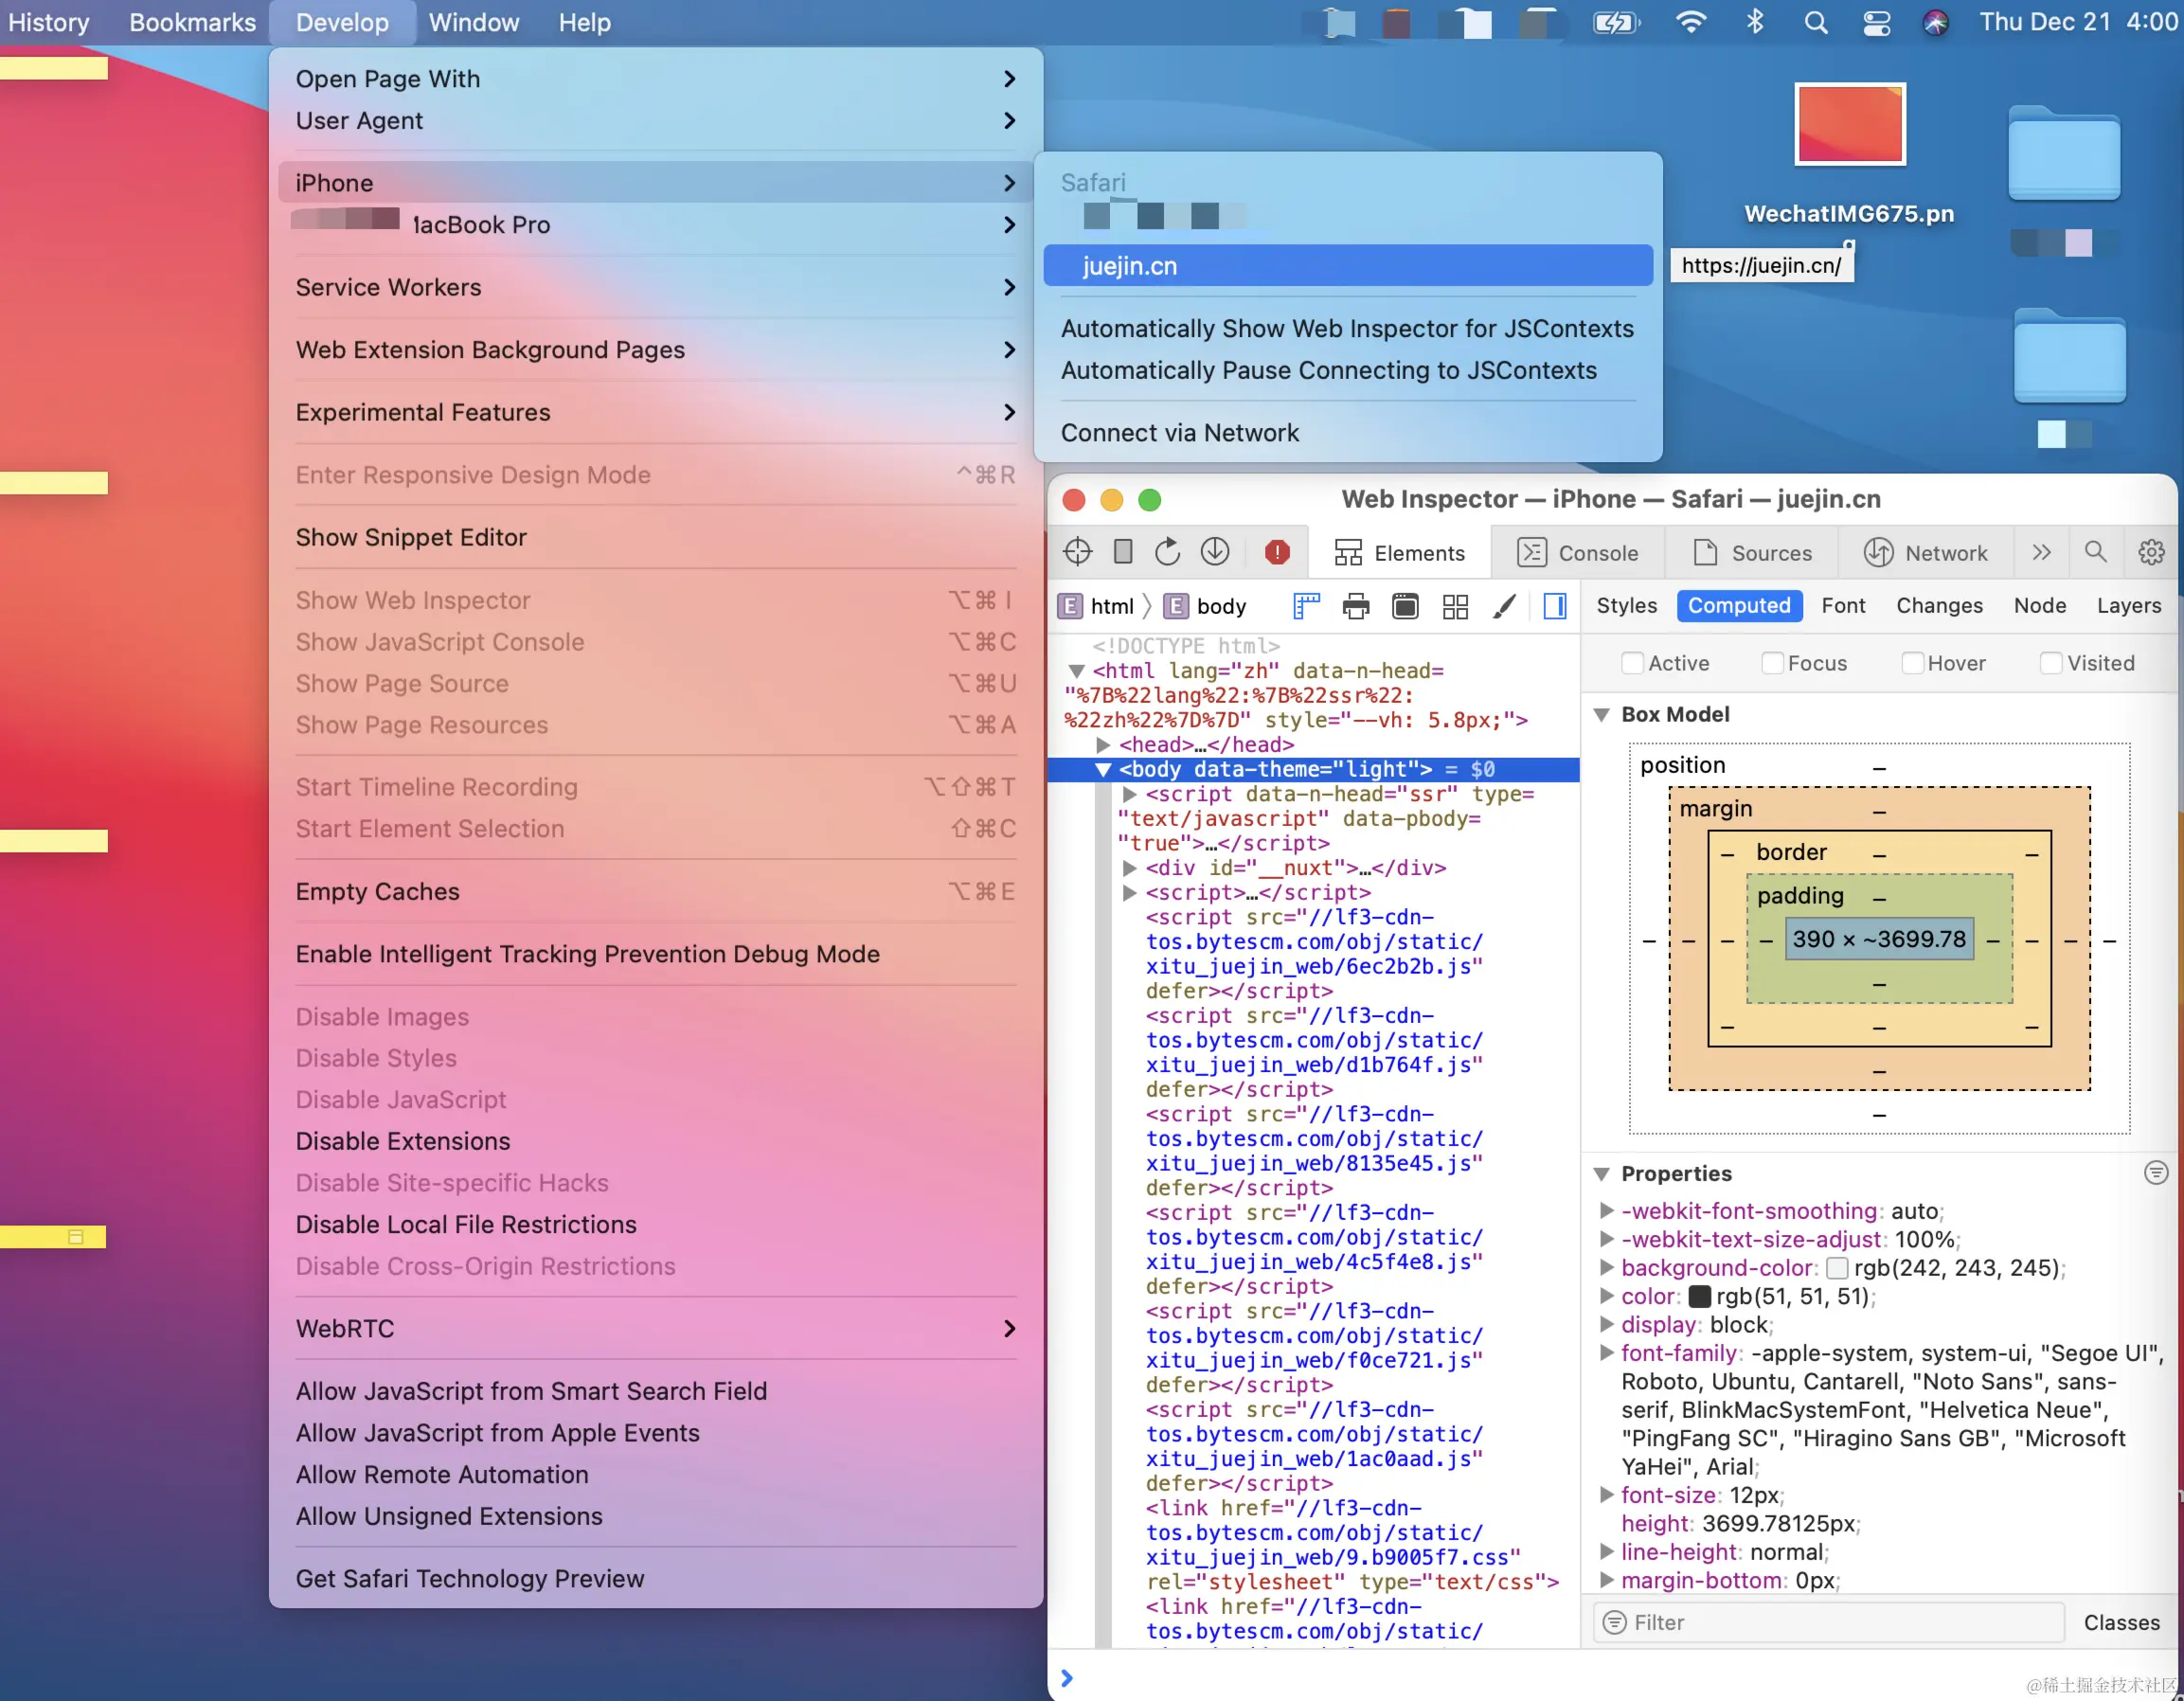Click the color property dark swatch
Viewport: 2184px width, 1701px height.
click(1699, 1296)
